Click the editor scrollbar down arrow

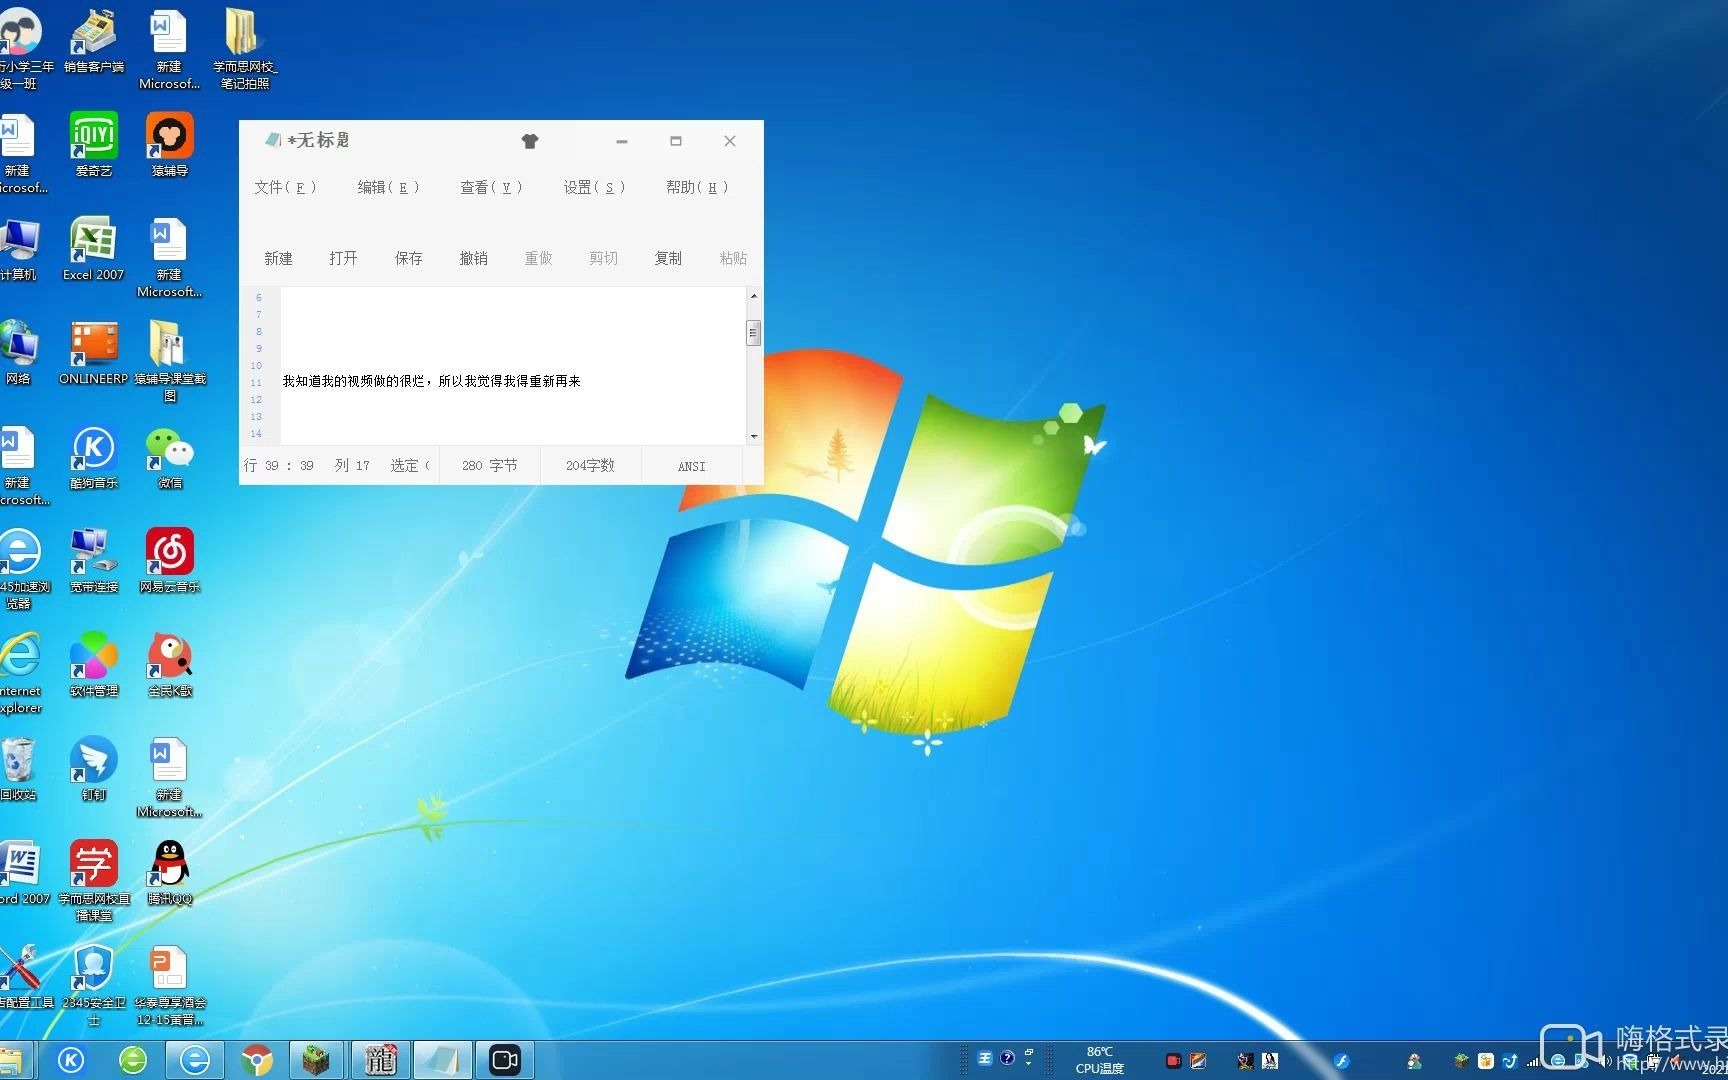click(753, 436)
